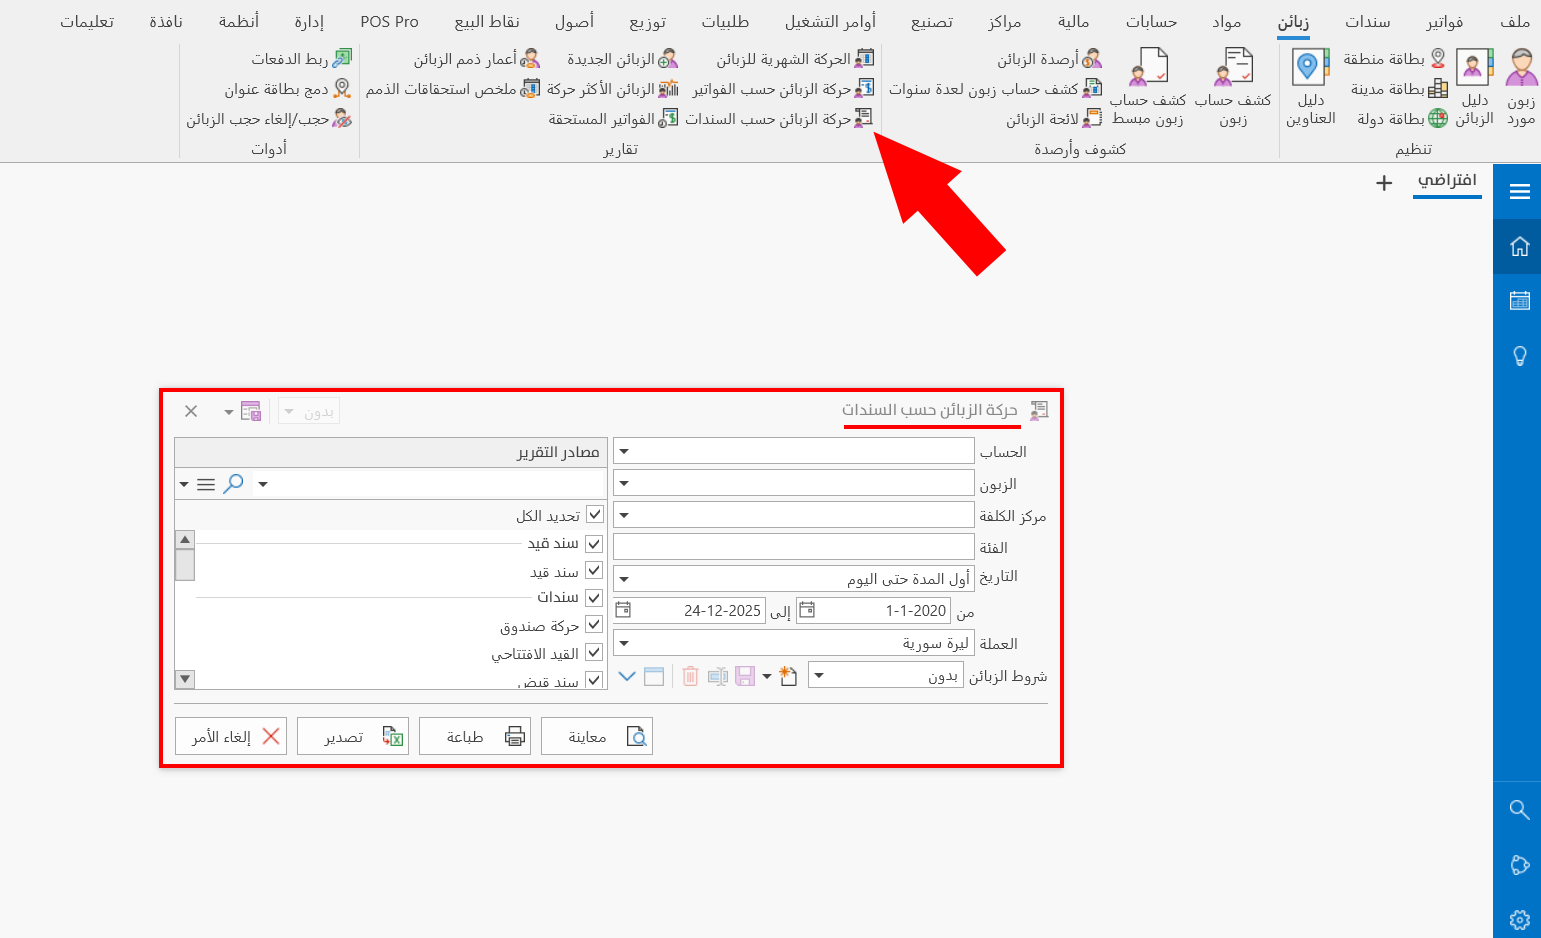Click the trash icon to delete customer condition
Viewport: 1541px width, 938px height.
tap(690, 676)
